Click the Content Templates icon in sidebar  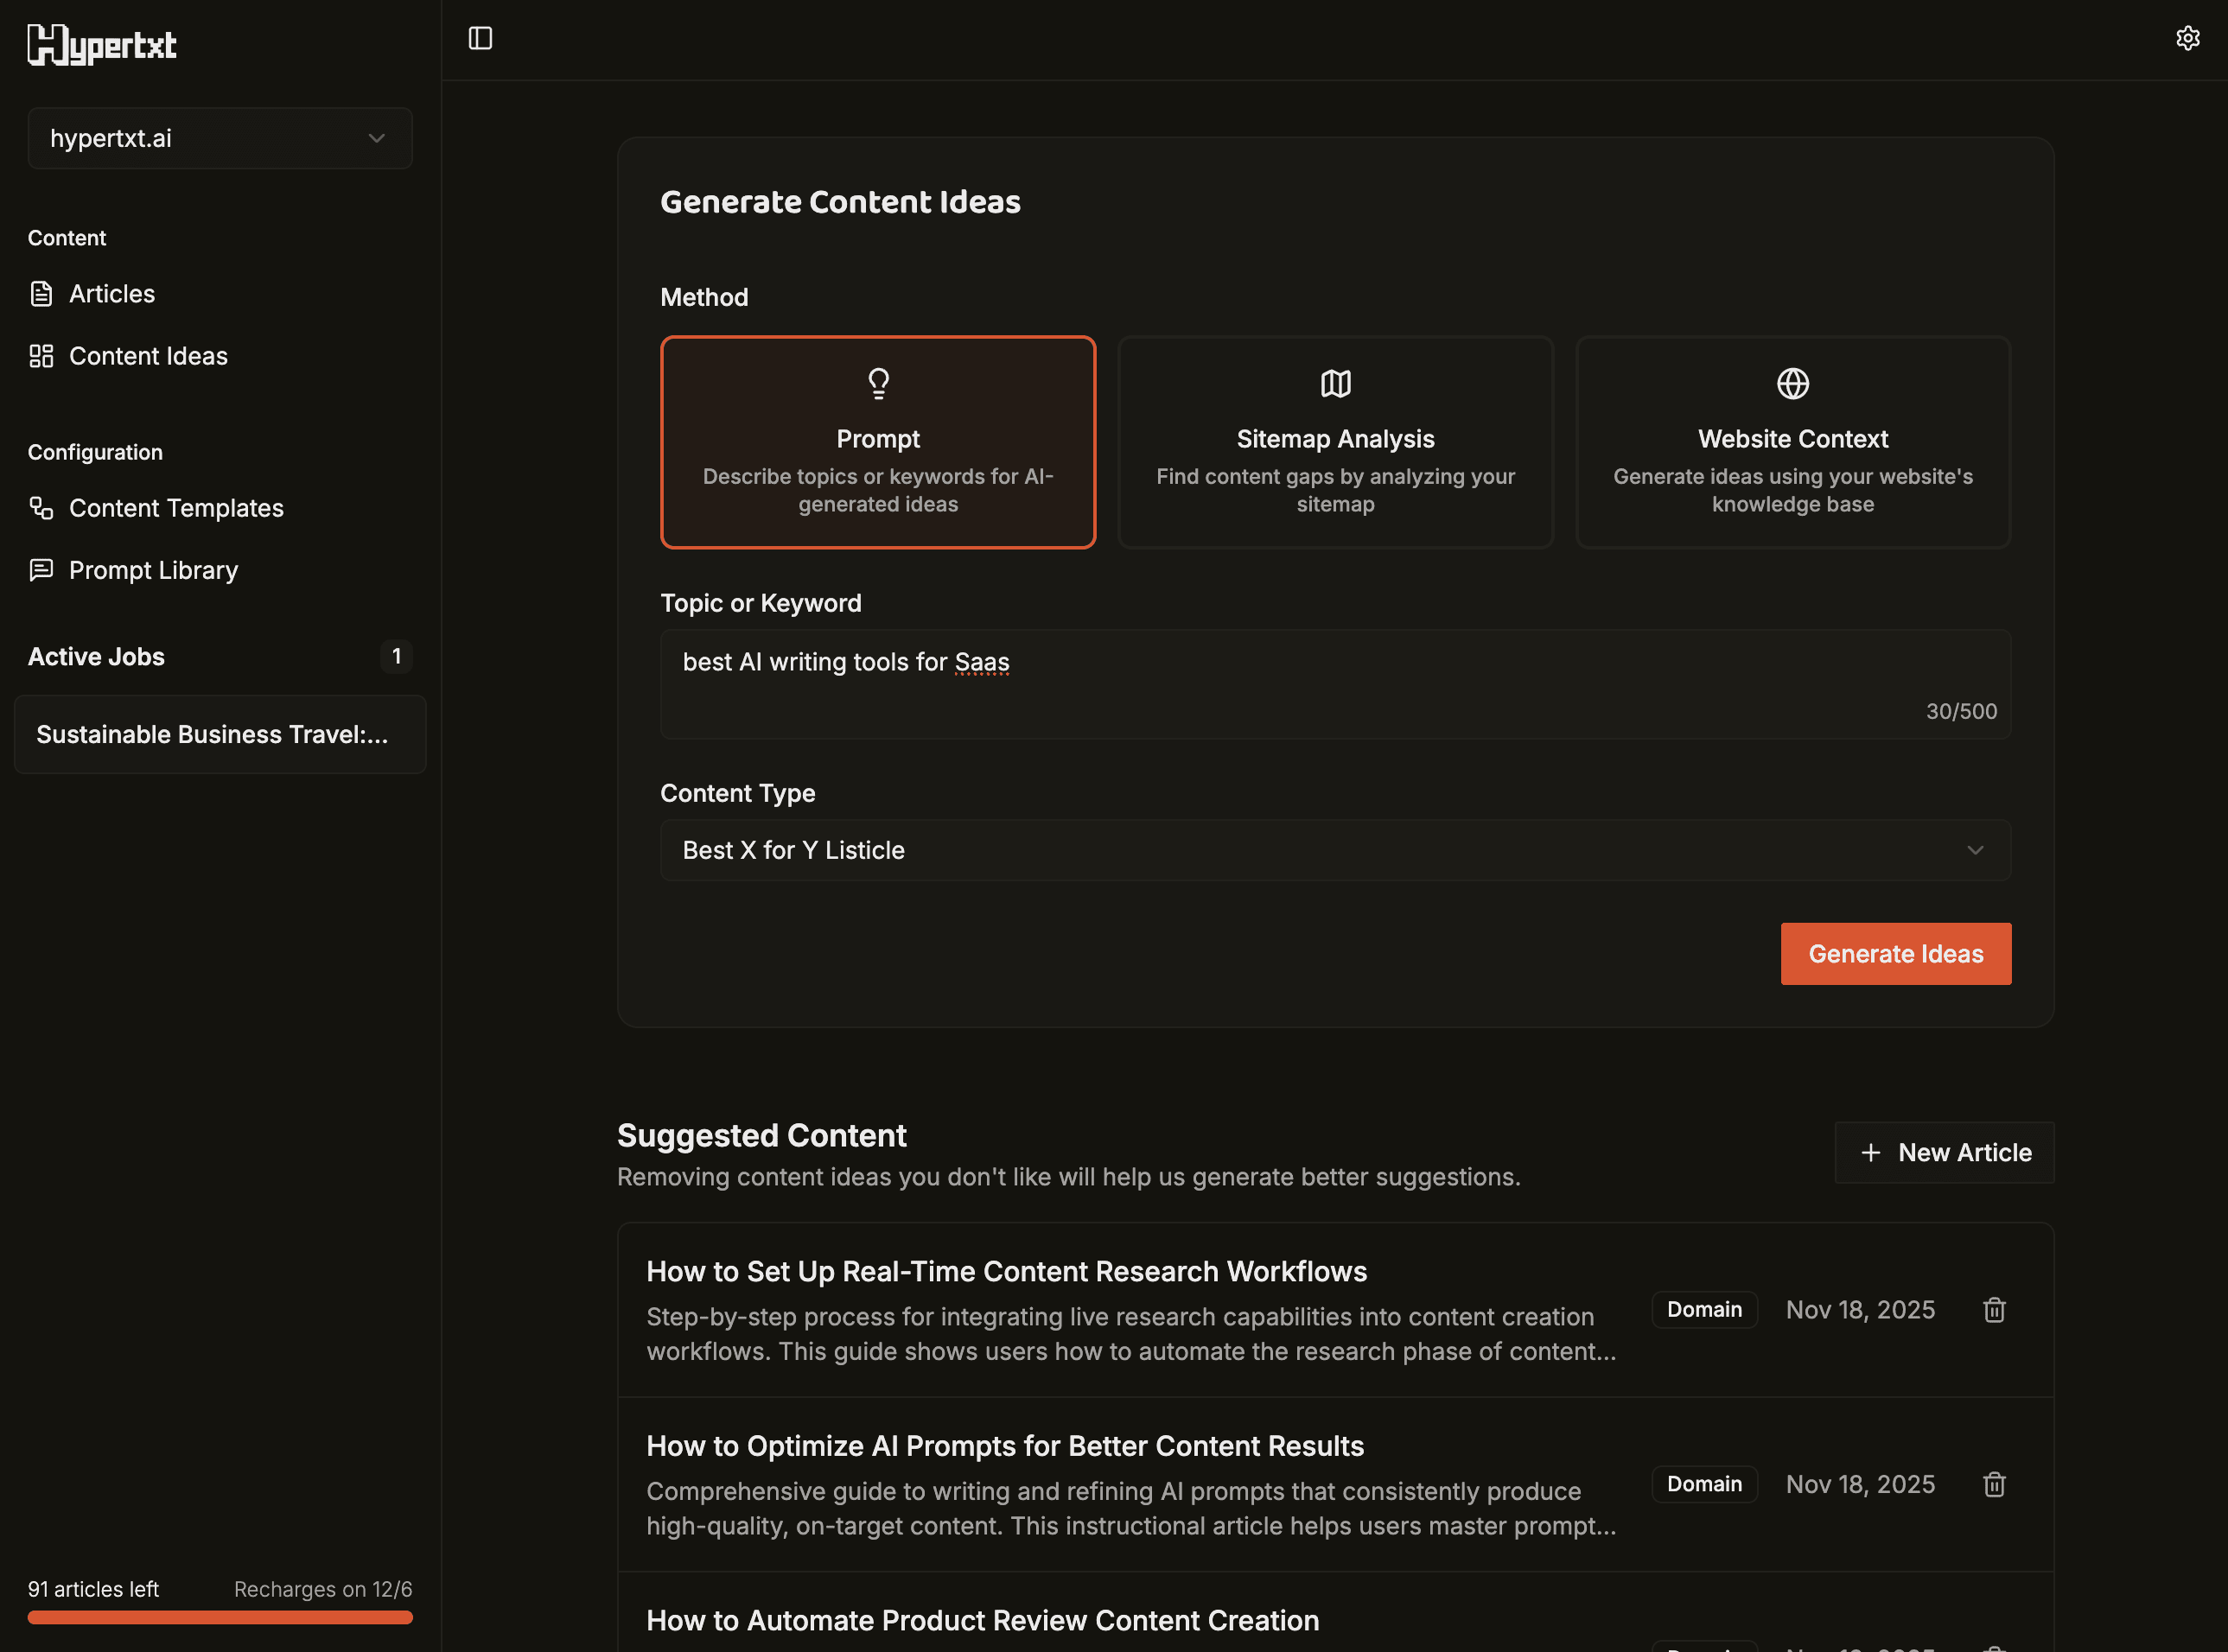40,508
